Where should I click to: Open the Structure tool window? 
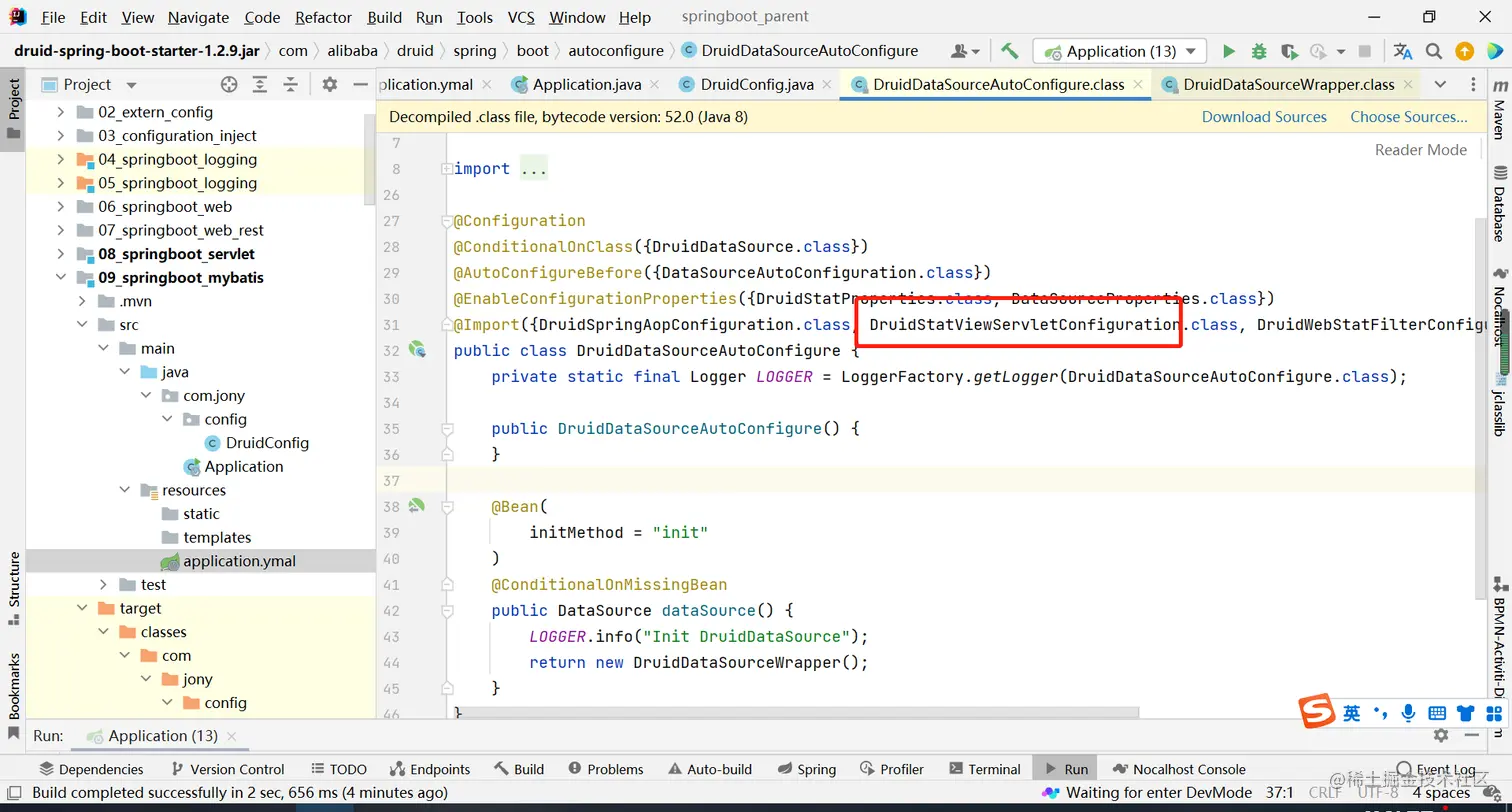pyautogui.click(x=14, y=587)
